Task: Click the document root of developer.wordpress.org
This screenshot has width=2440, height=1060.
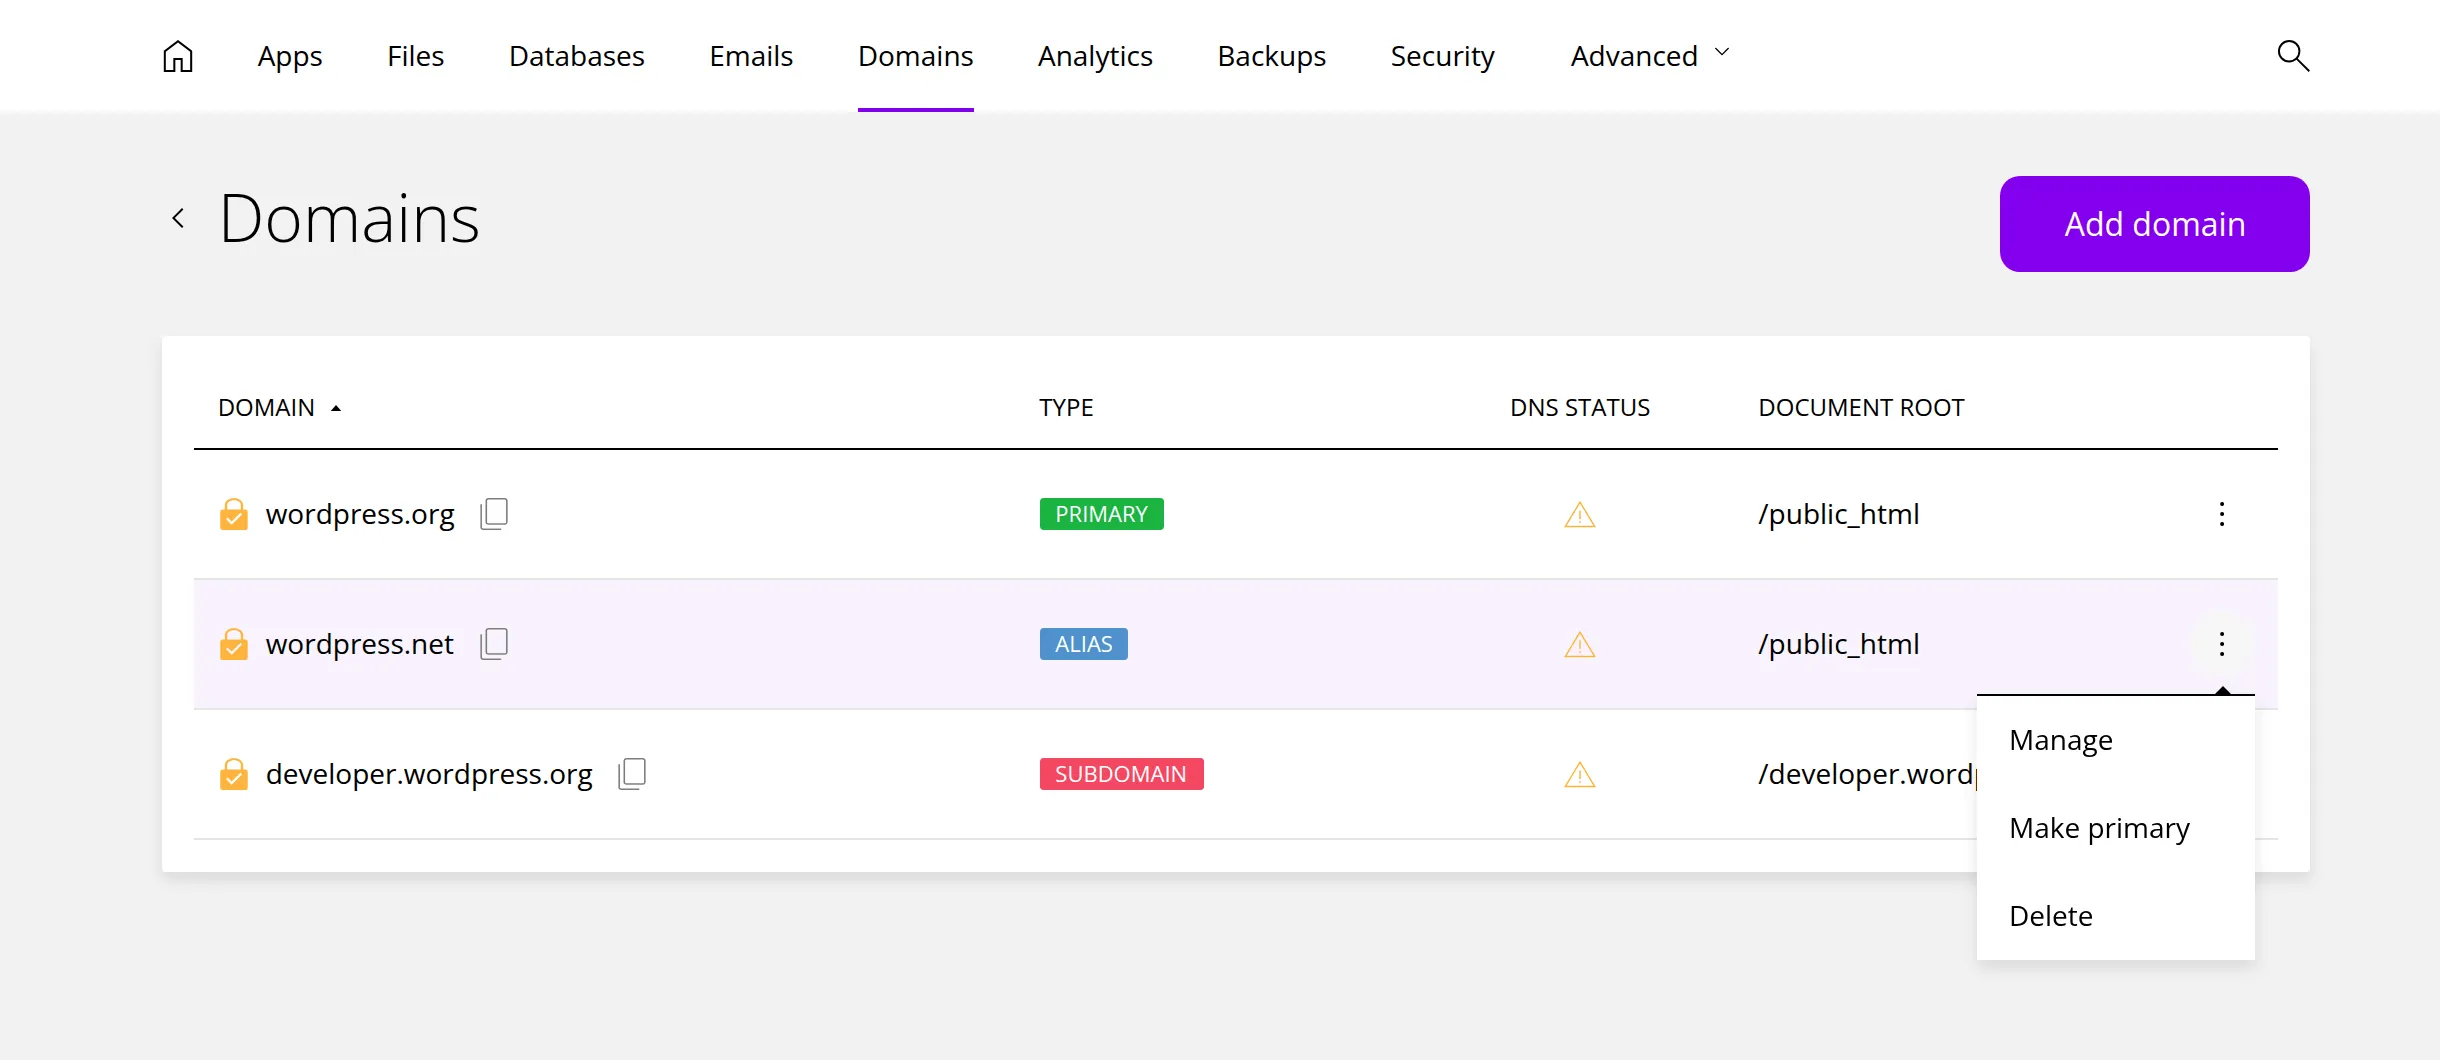Action: tap(1867, 774)
